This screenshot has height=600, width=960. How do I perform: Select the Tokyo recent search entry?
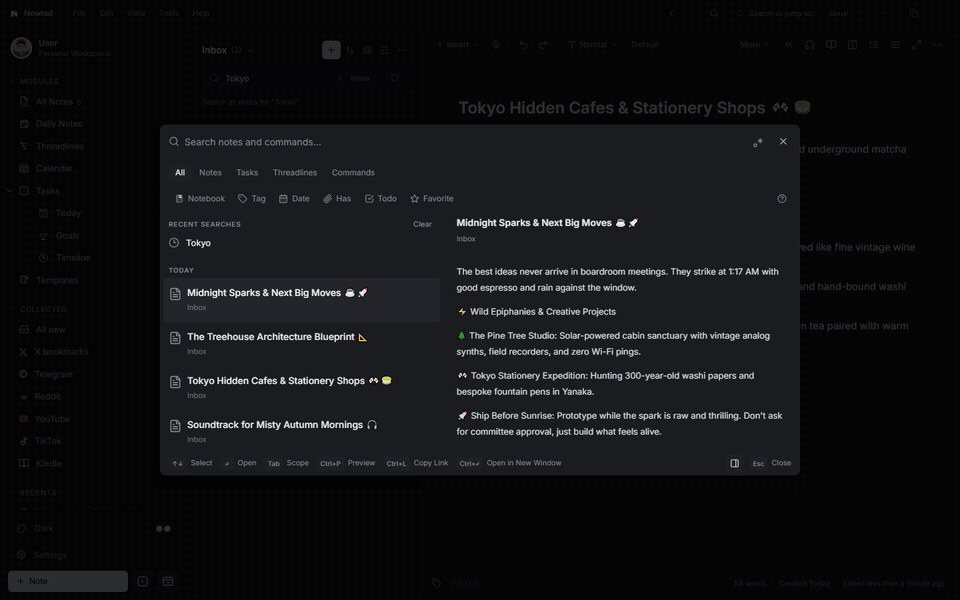(300, 243)
